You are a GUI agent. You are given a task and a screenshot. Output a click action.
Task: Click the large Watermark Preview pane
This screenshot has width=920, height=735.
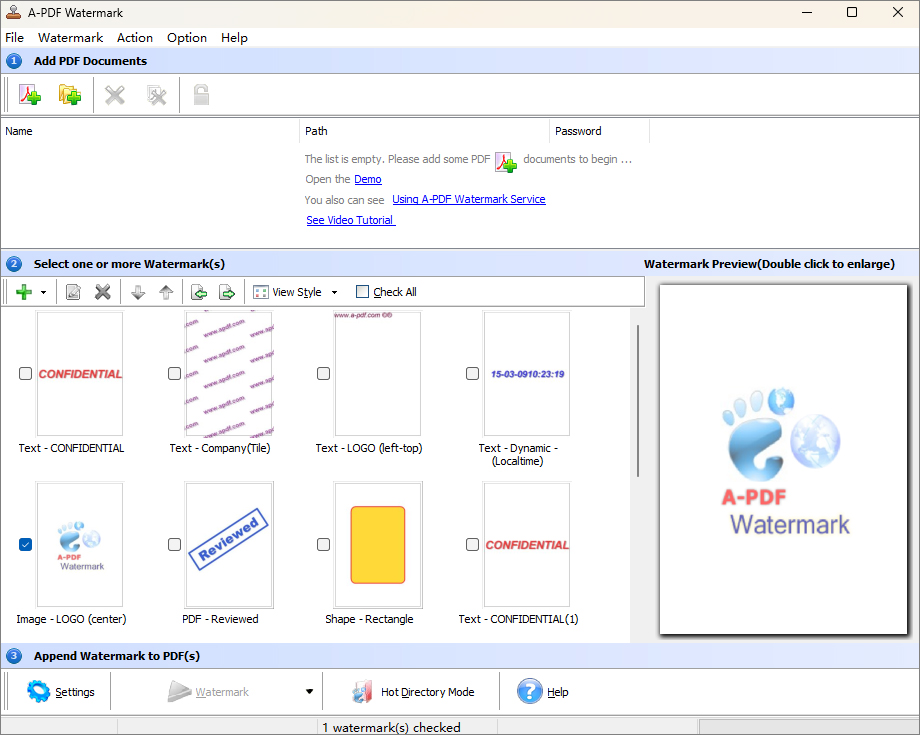783,459
